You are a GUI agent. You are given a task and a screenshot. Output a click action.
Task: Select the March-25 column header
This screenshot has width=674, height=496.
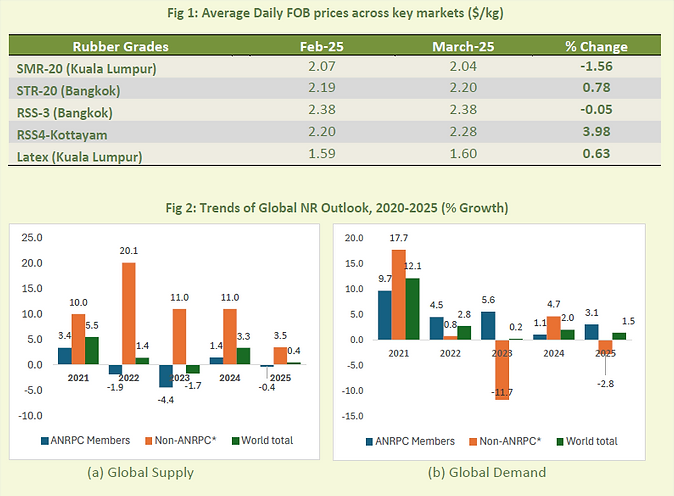463,46
